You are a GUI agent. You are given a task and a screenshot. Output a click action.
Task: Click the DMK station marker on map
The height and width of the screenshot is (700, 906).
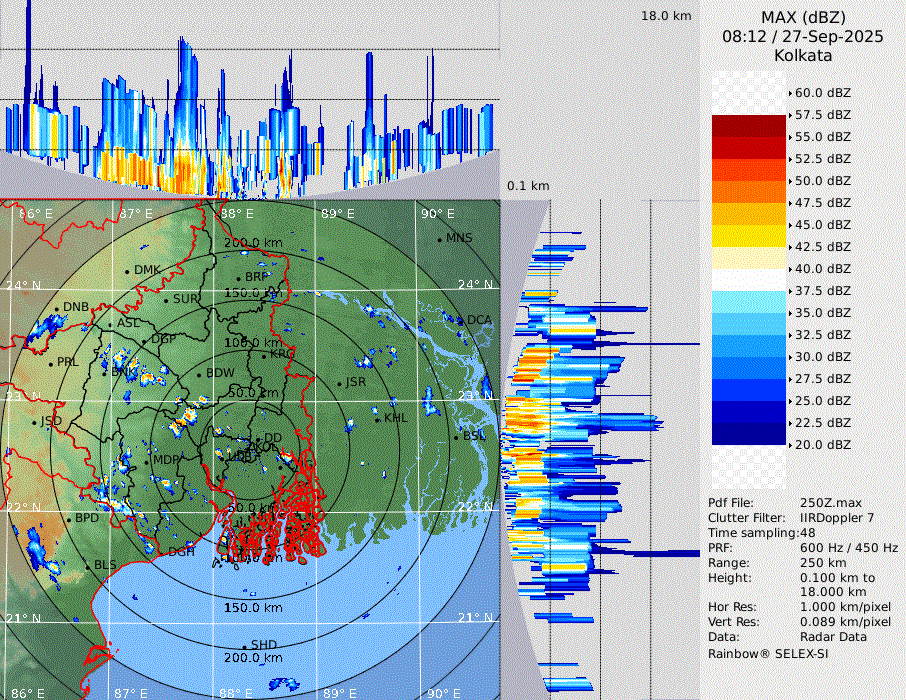[x=127, y=271]
